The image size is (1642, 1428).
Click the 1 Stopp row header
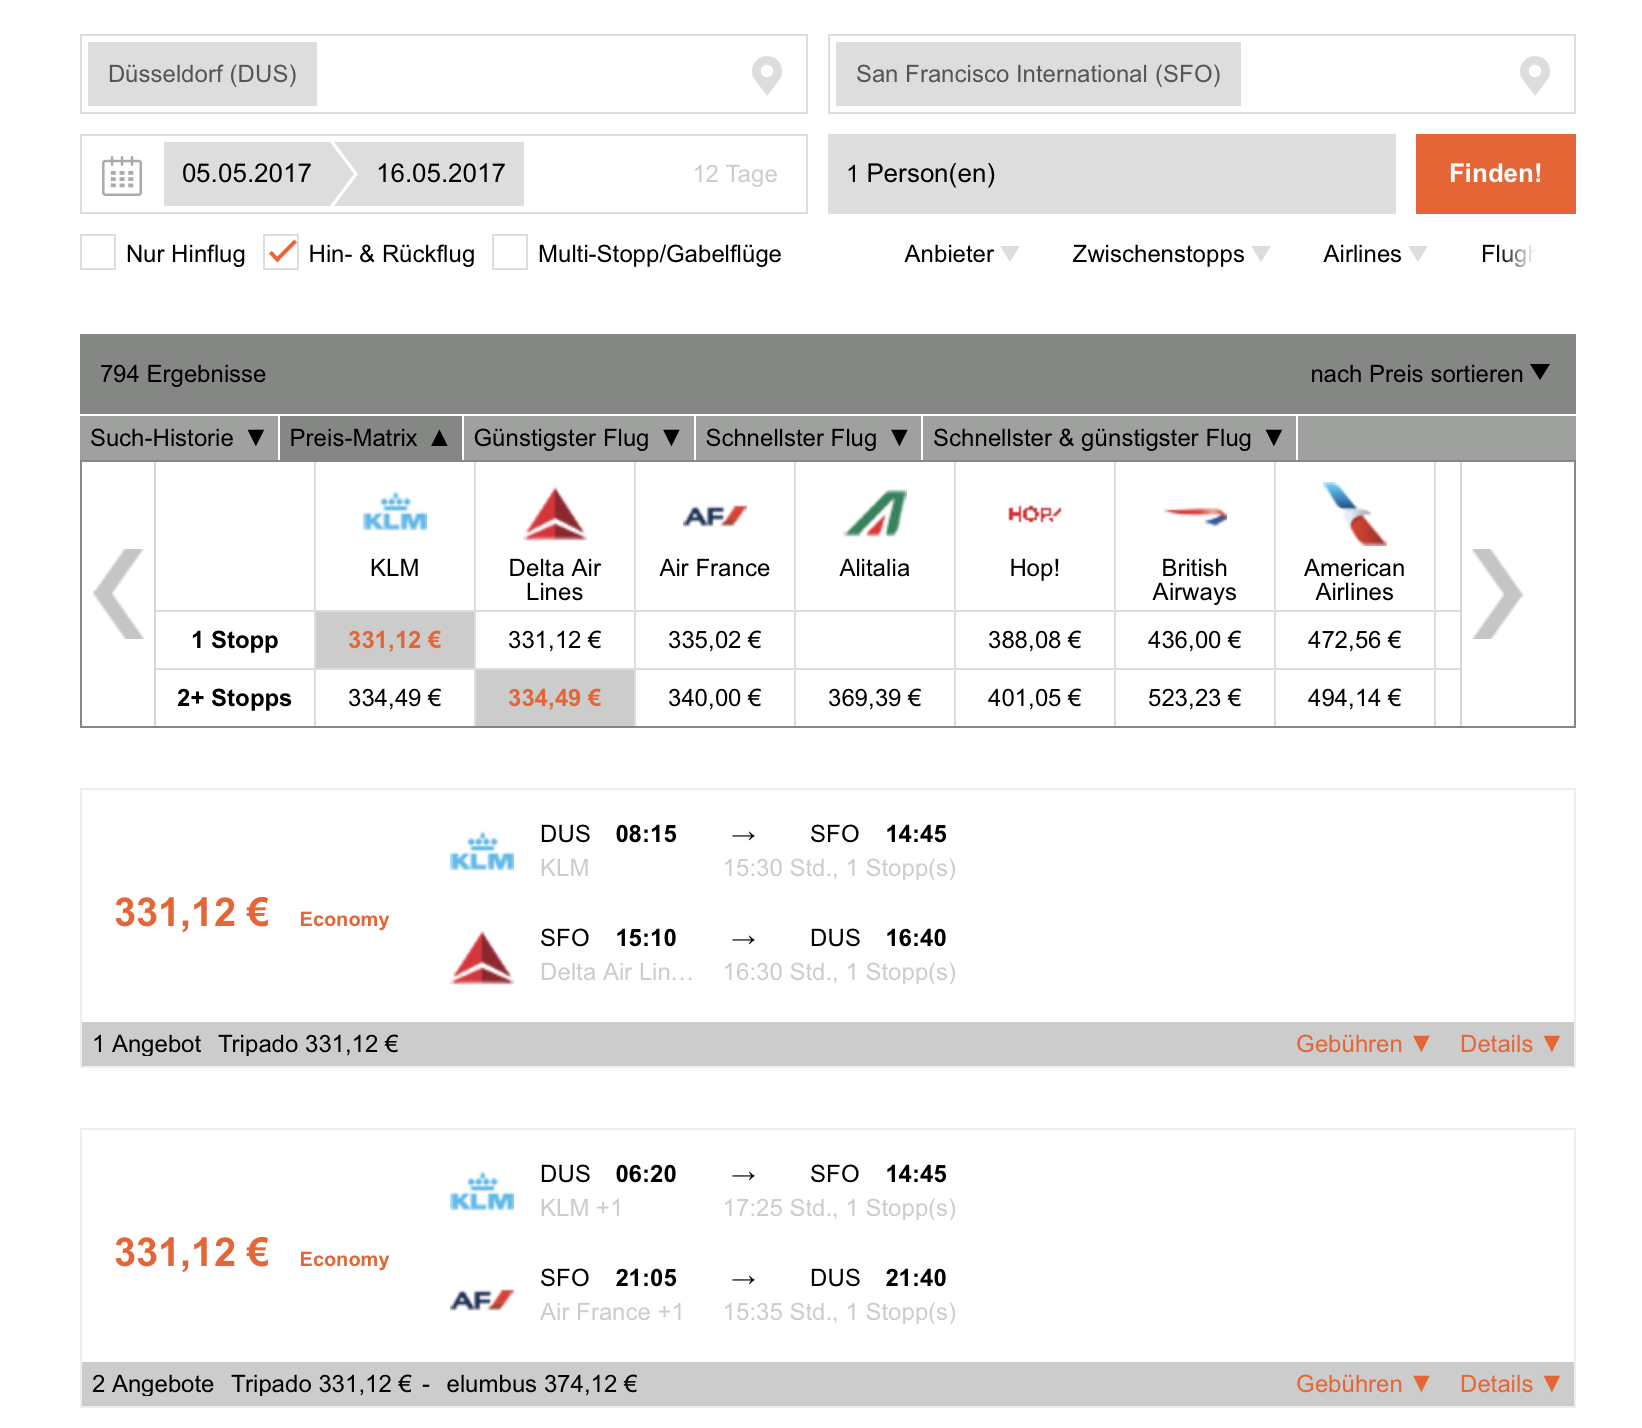(235, 640)
